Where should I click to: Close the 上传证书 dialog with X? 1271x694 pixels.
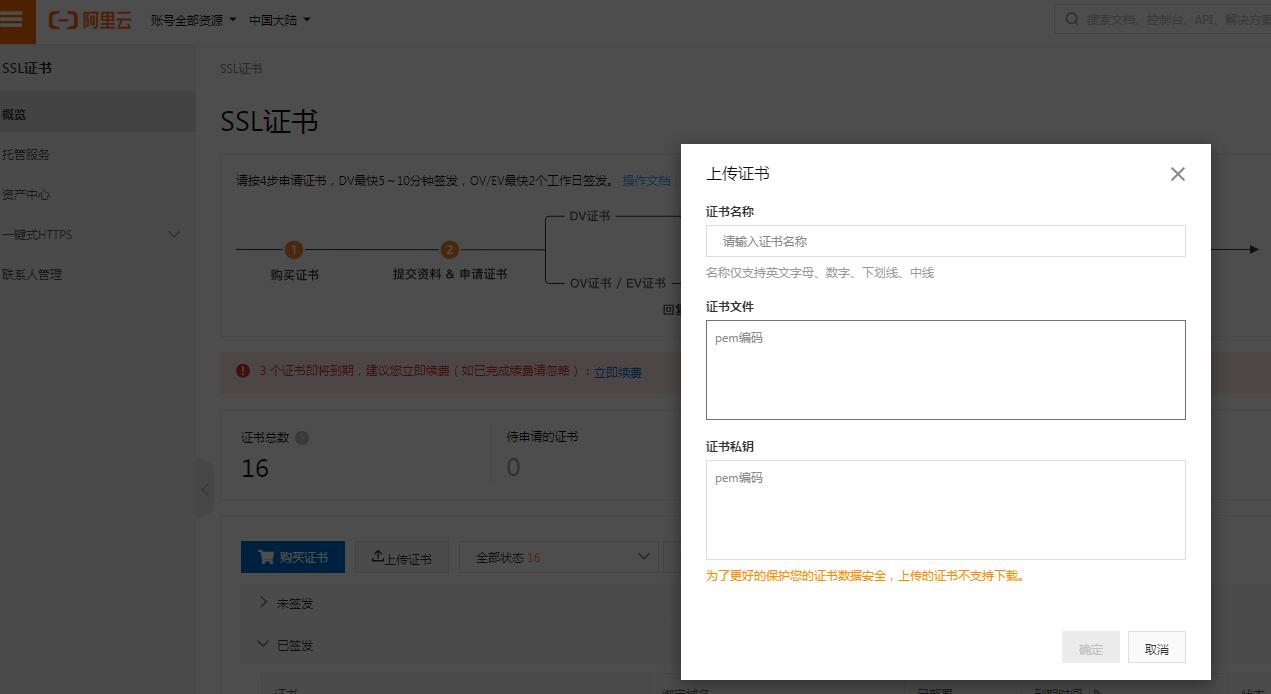(1177, 174)
